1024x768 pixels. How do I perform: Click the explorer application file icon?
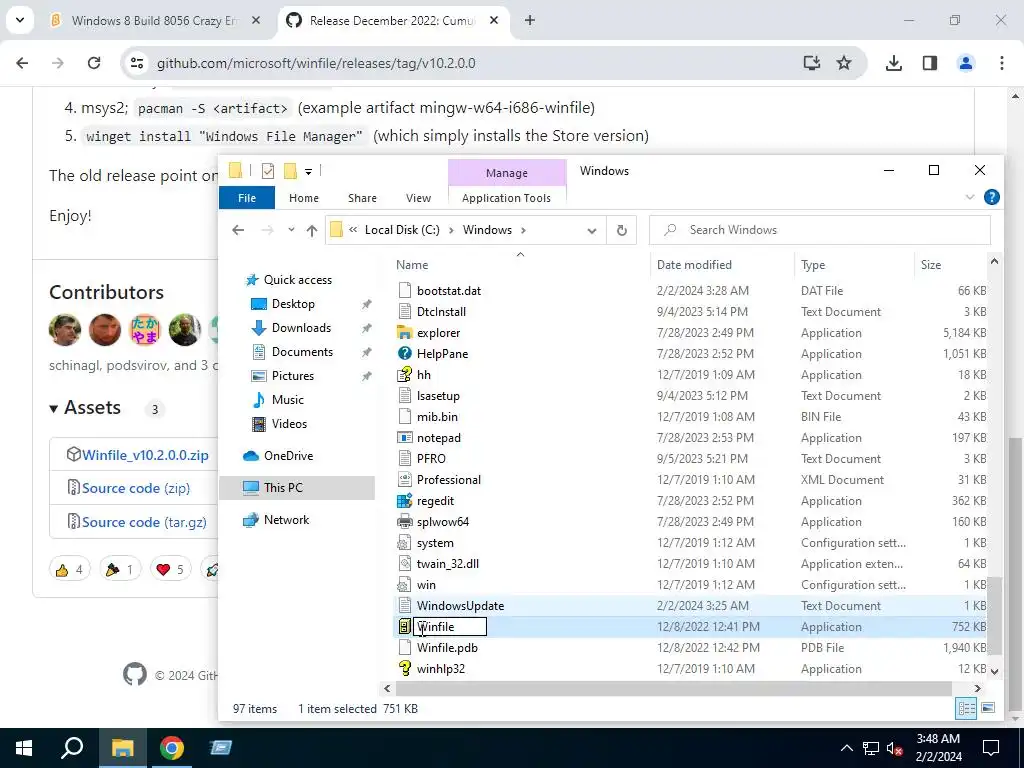tap(405, 332)
